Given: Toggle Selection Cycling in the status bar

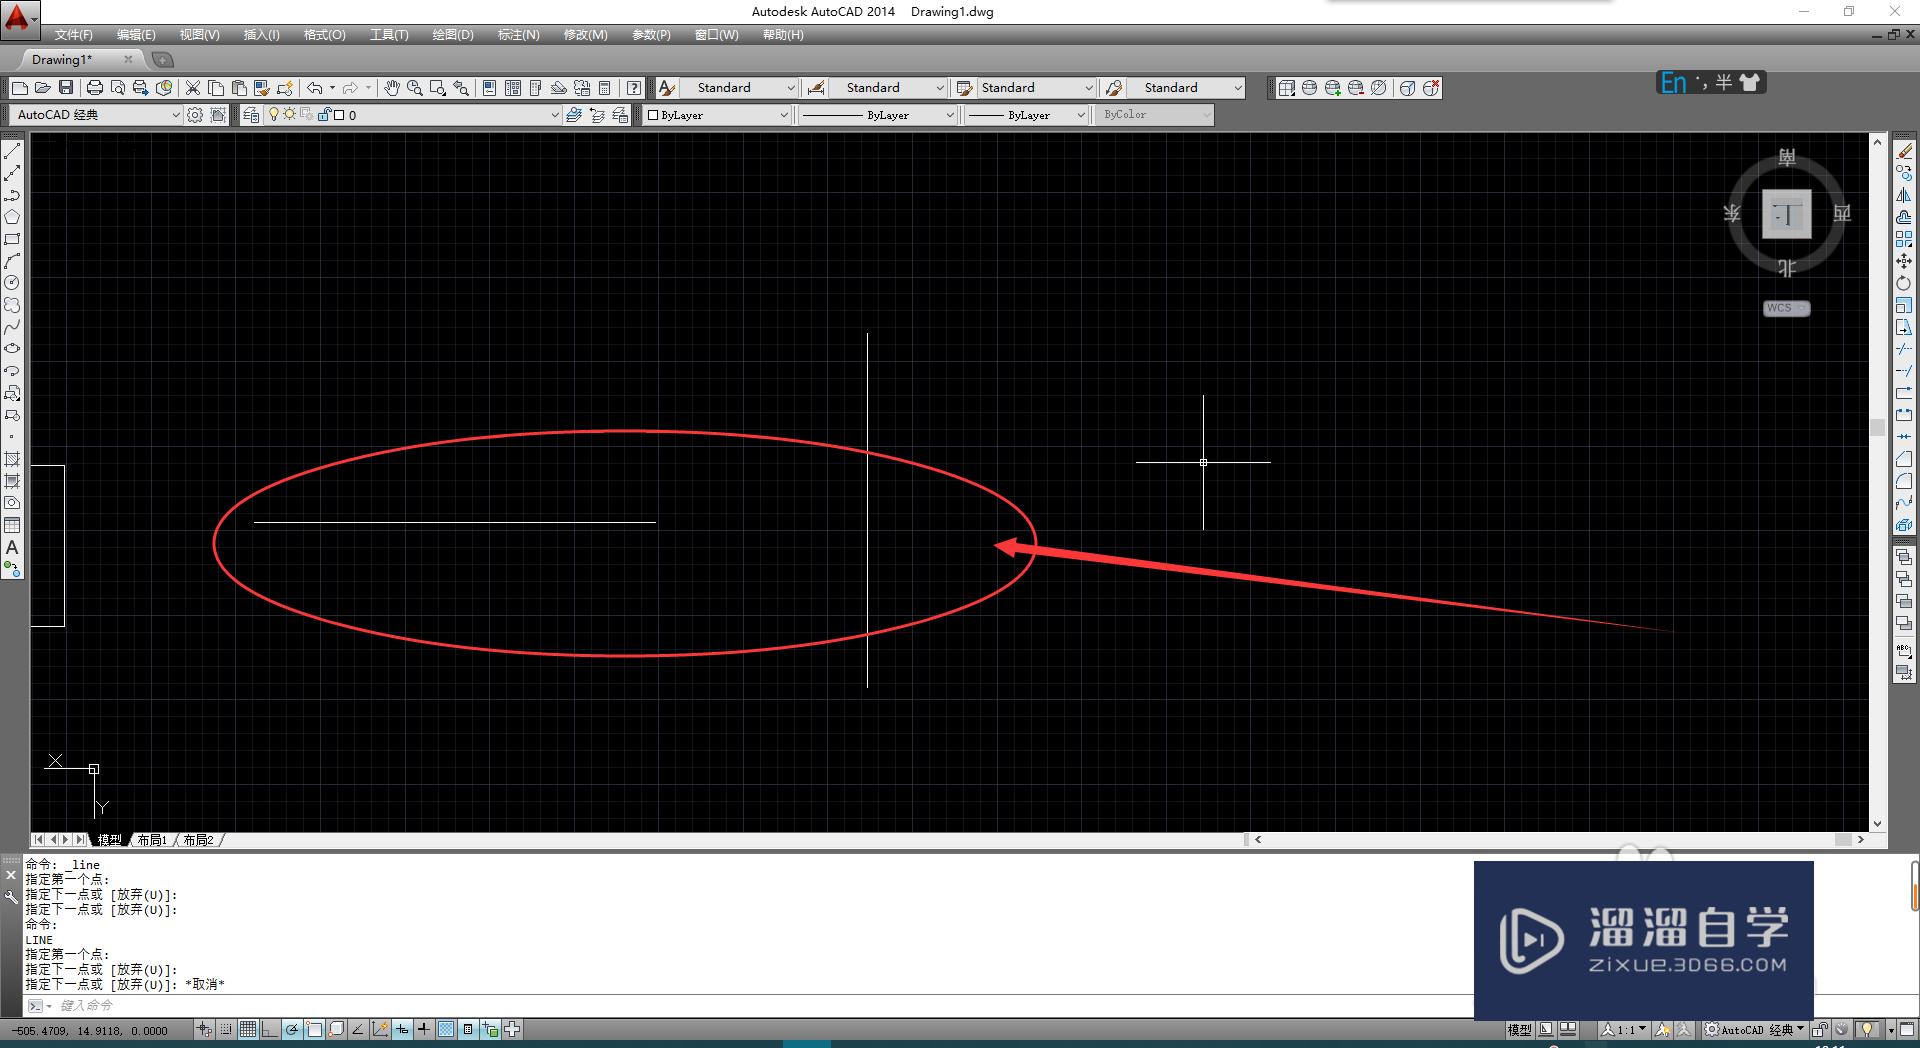Looking at the screenshot, I should pyautogui.click(x=490, y=1029).
